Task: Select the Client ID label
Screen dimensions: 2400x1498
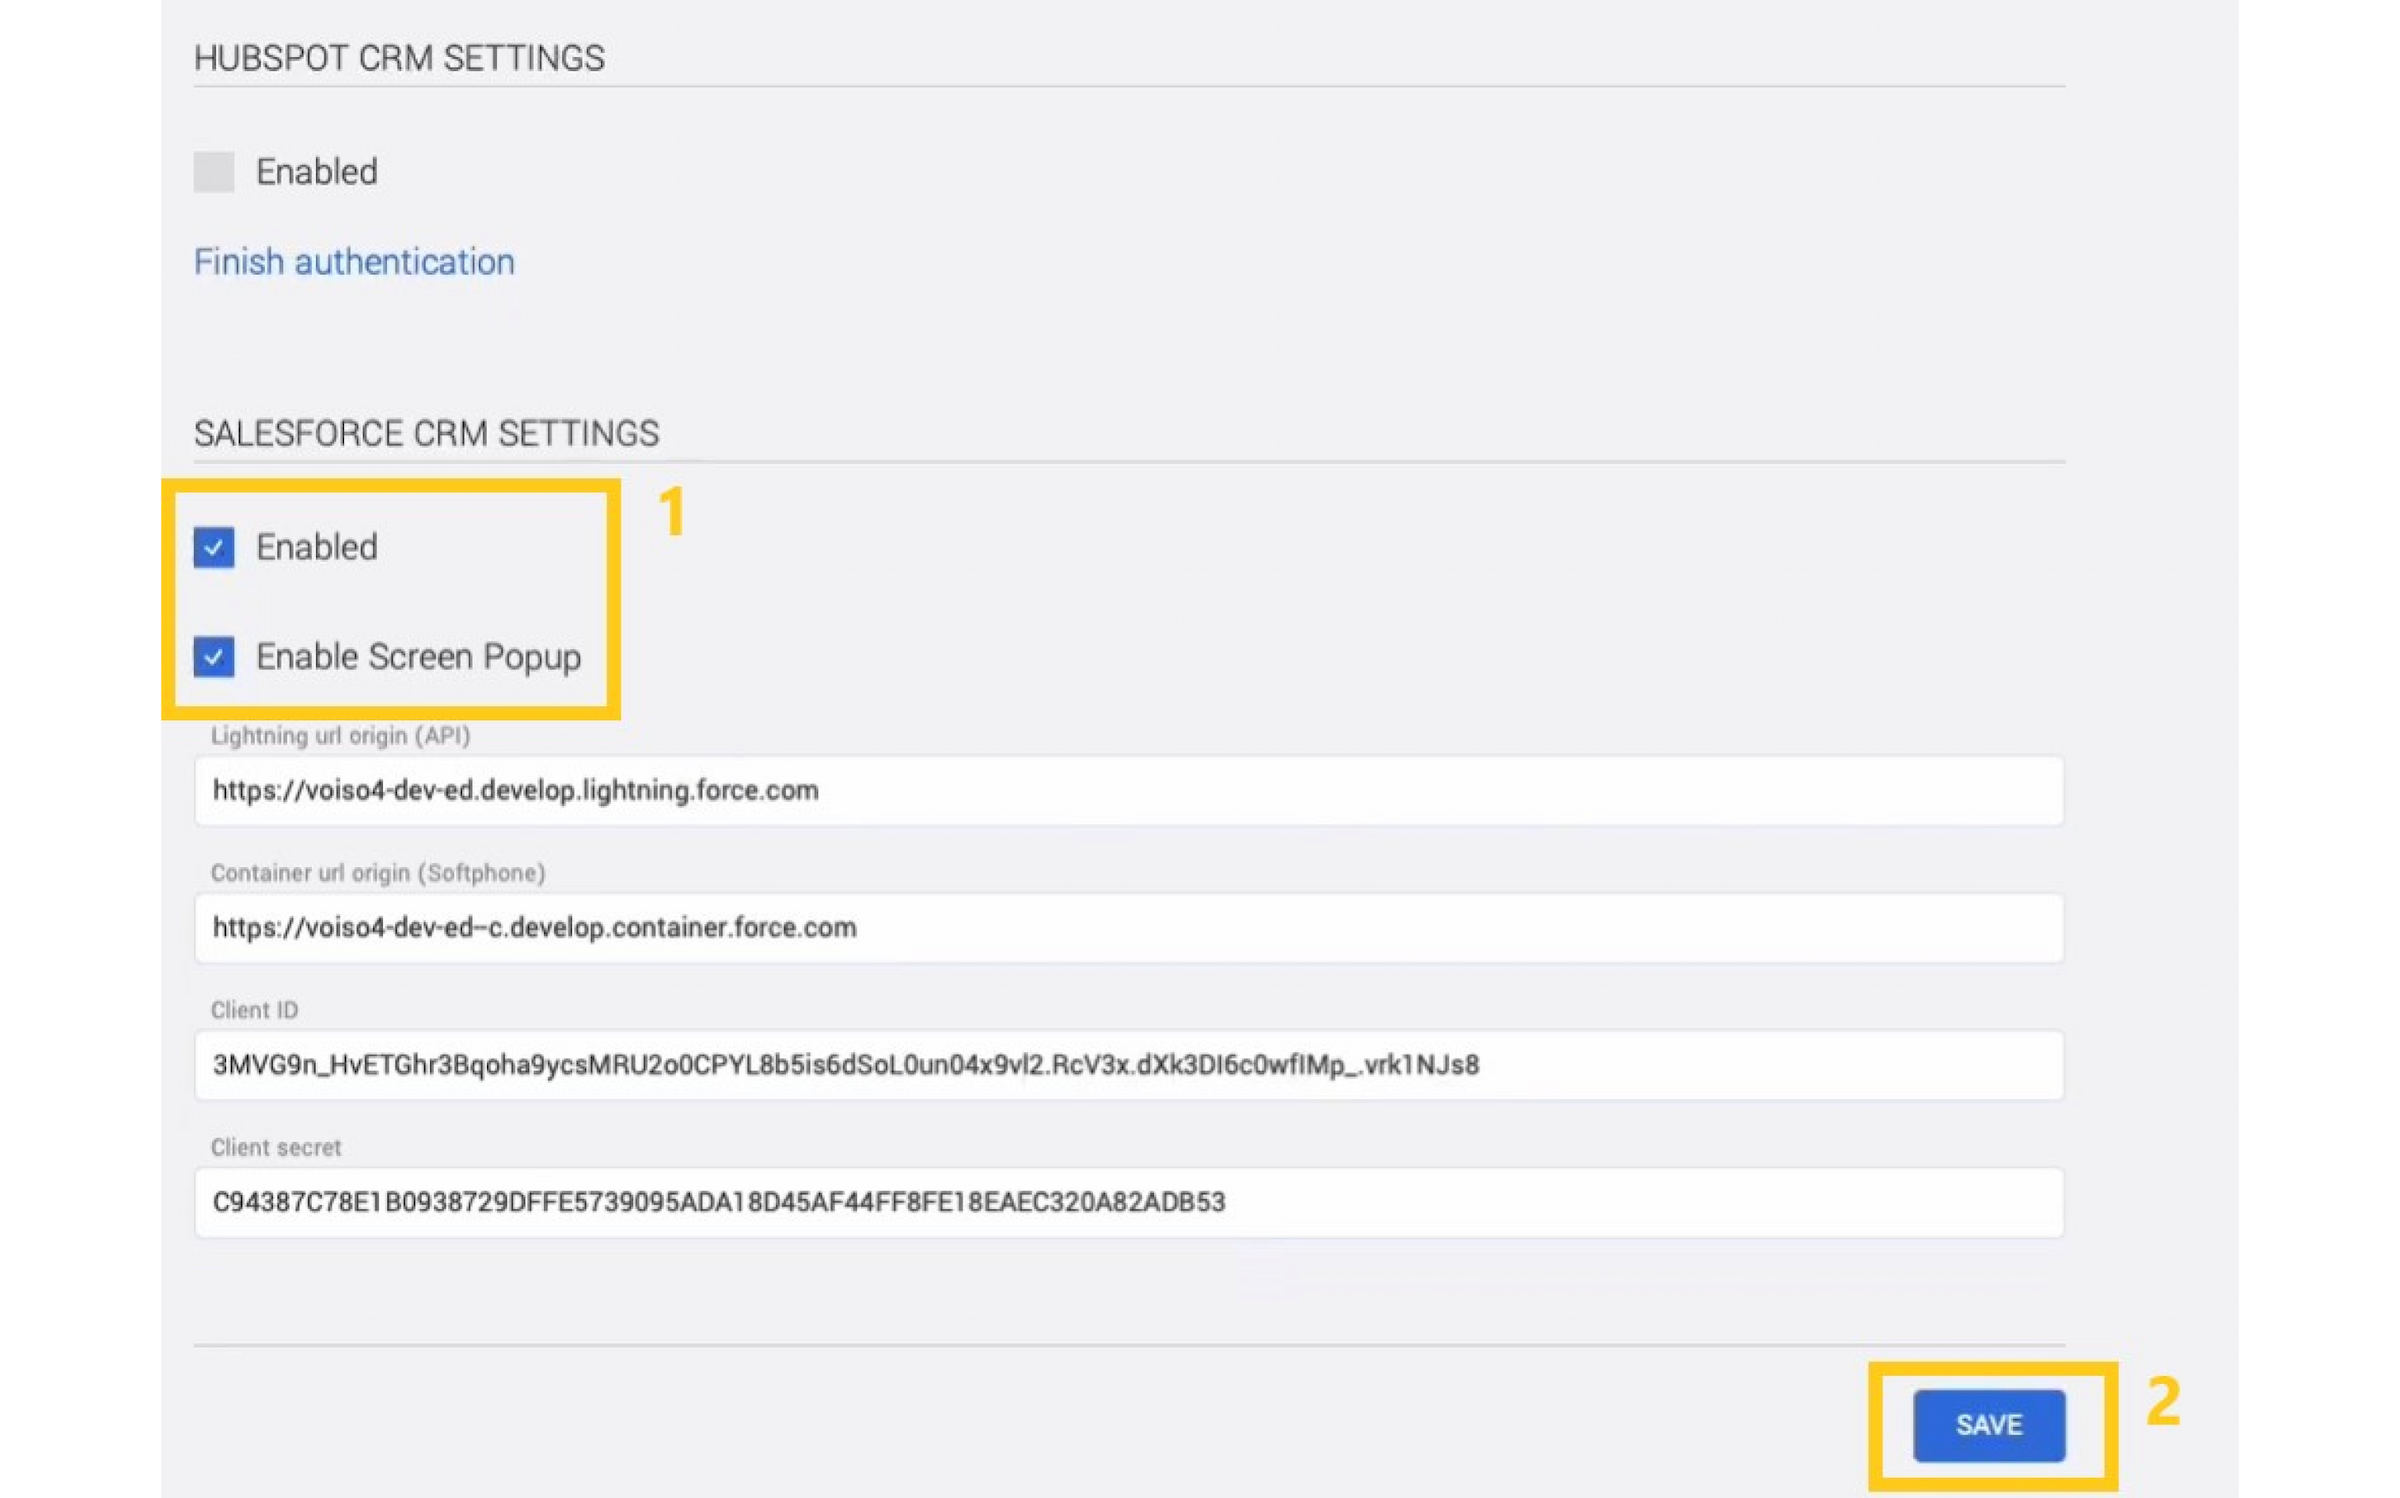Action: click(x=254, y=1010)
